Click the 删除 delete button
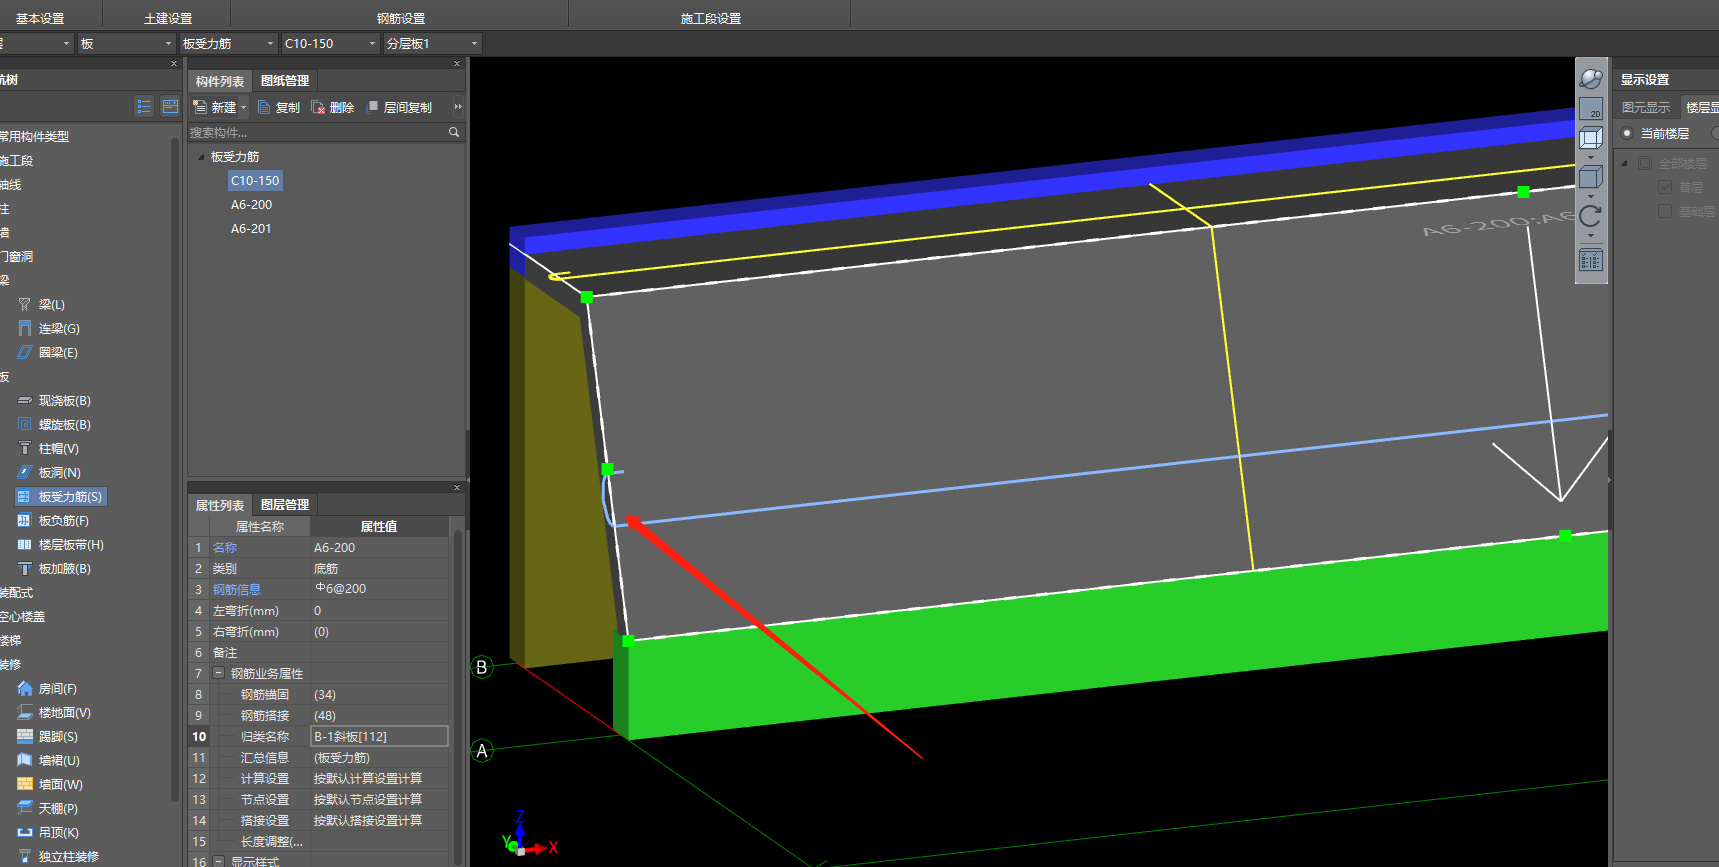Viewport: 1719px width, 867px height. click(333, 107)
